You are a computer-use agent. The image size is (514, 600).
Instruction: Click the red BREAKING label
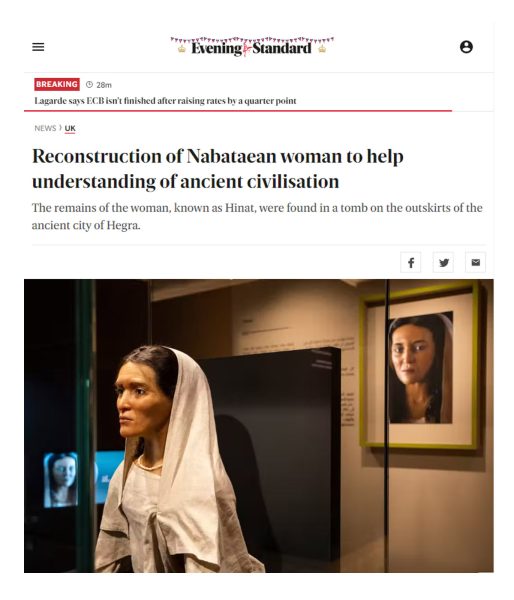57,84
